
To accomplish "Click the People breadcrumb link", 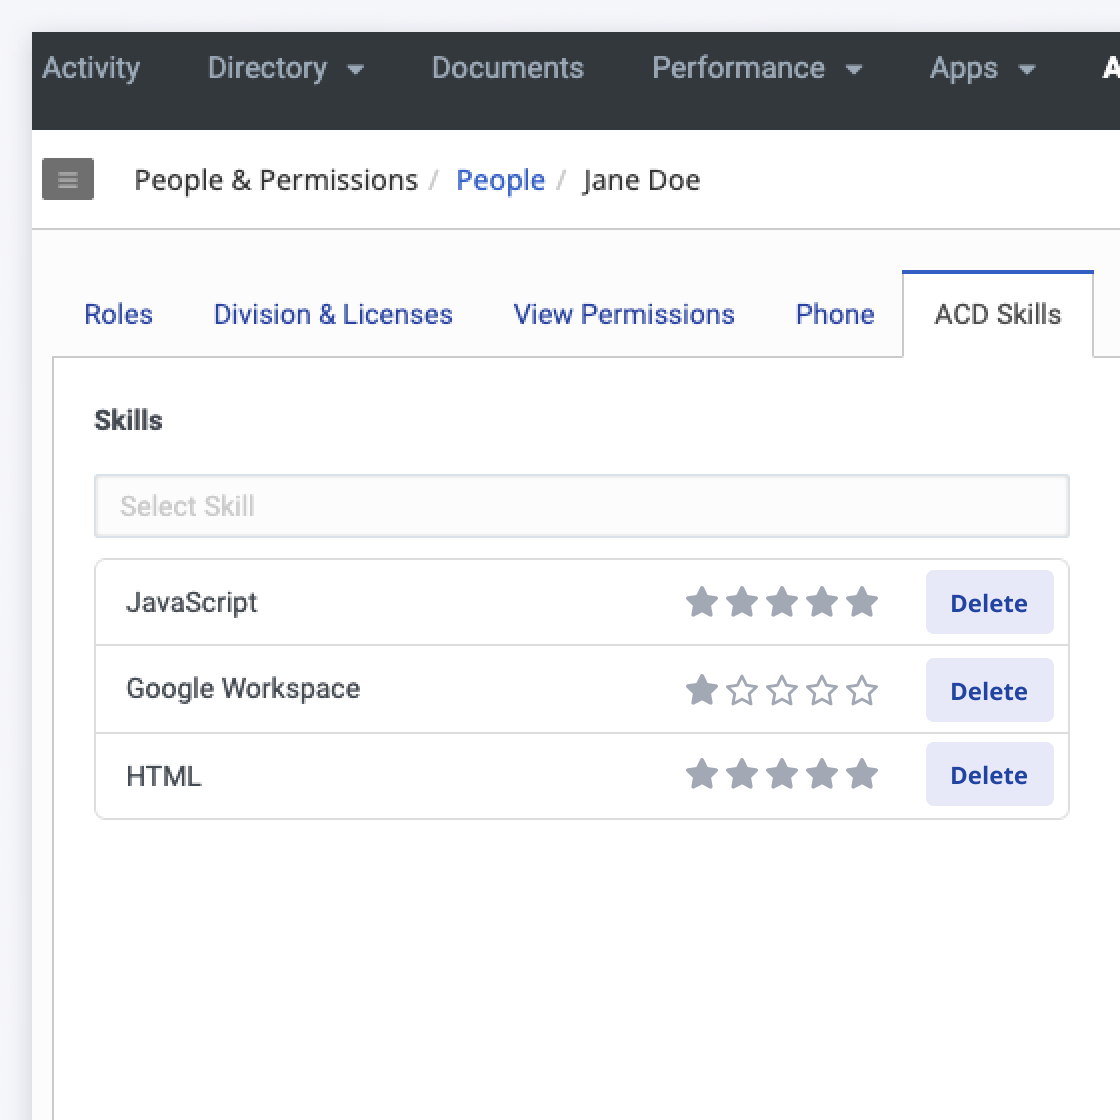I will point(500,180).
